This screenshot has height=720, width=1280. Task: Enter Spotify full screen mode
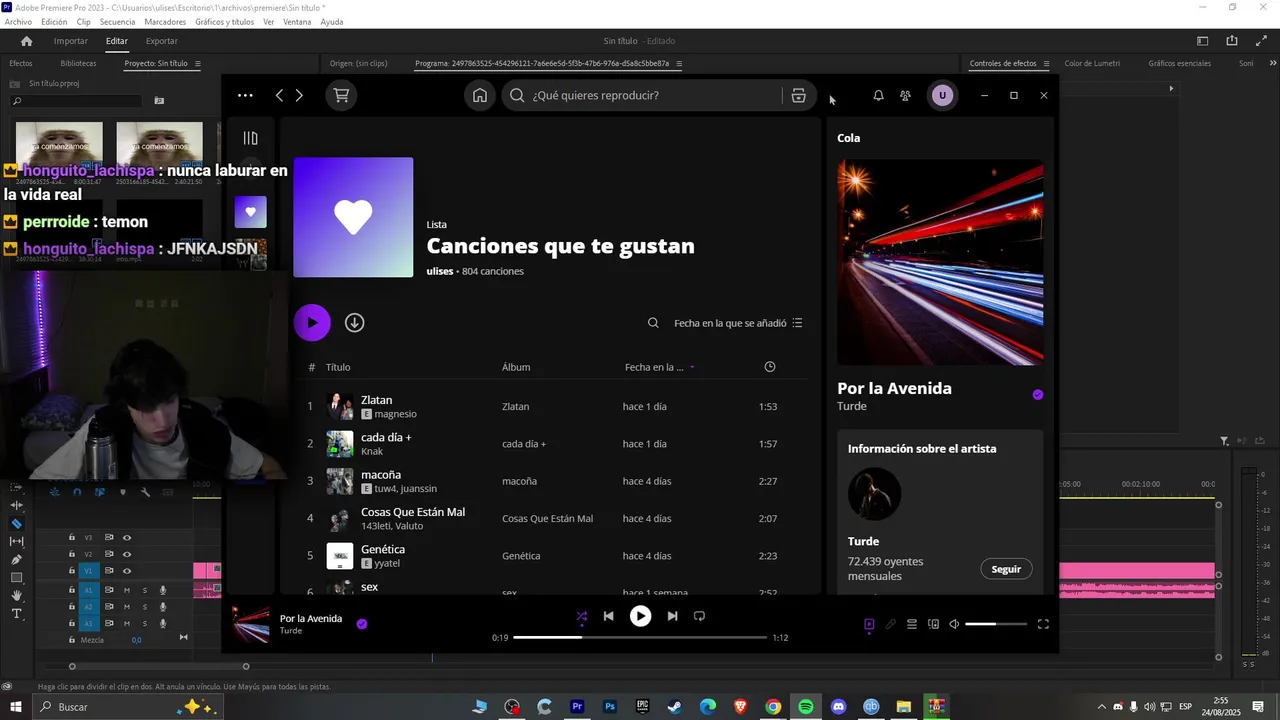click(1043, 624)
